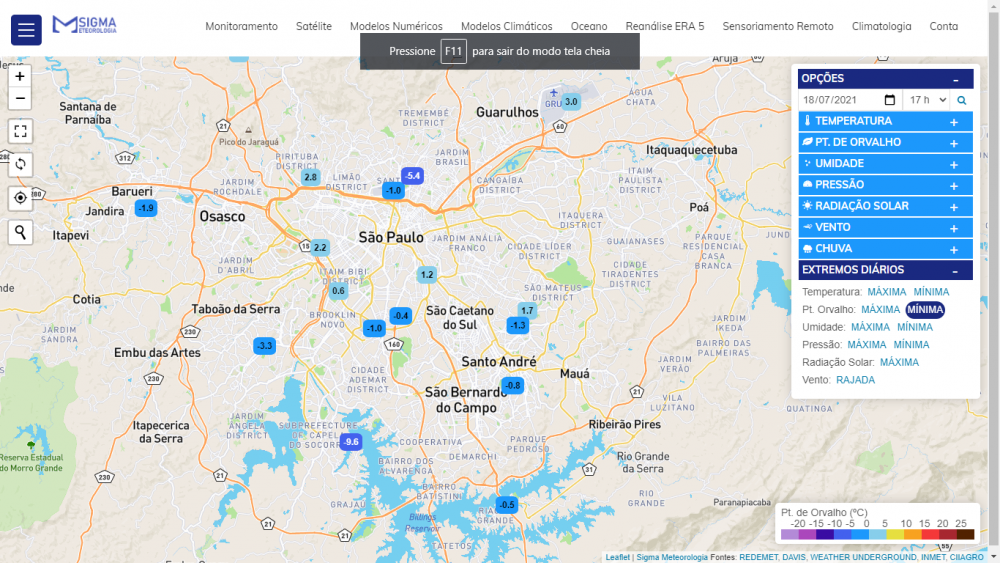This screenshot has height=563, width=1000.
Task: Click the -9.6 station marker
Action: pyautogui.click(x=350, y=441)
